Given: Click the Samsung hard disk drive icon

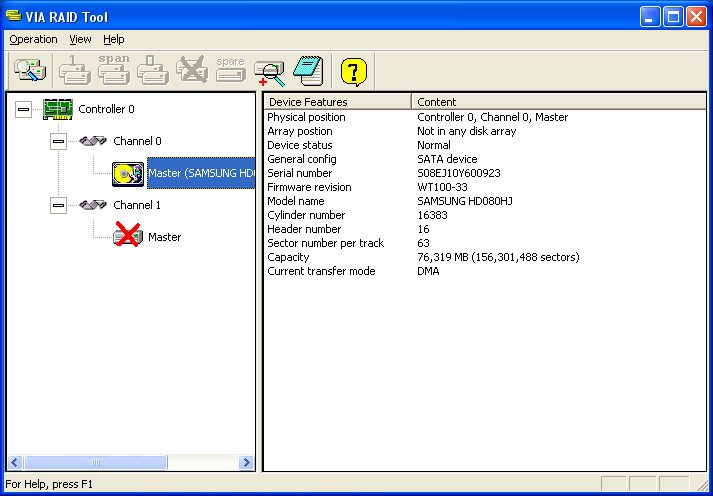Looking at the screenshot, I should (128, 174).
